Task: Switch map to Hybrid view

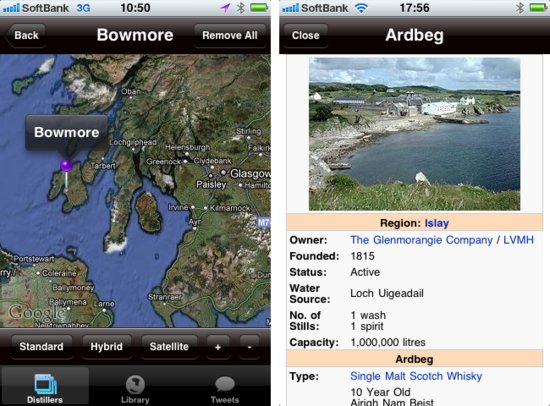Action: (x=107, y=347)
